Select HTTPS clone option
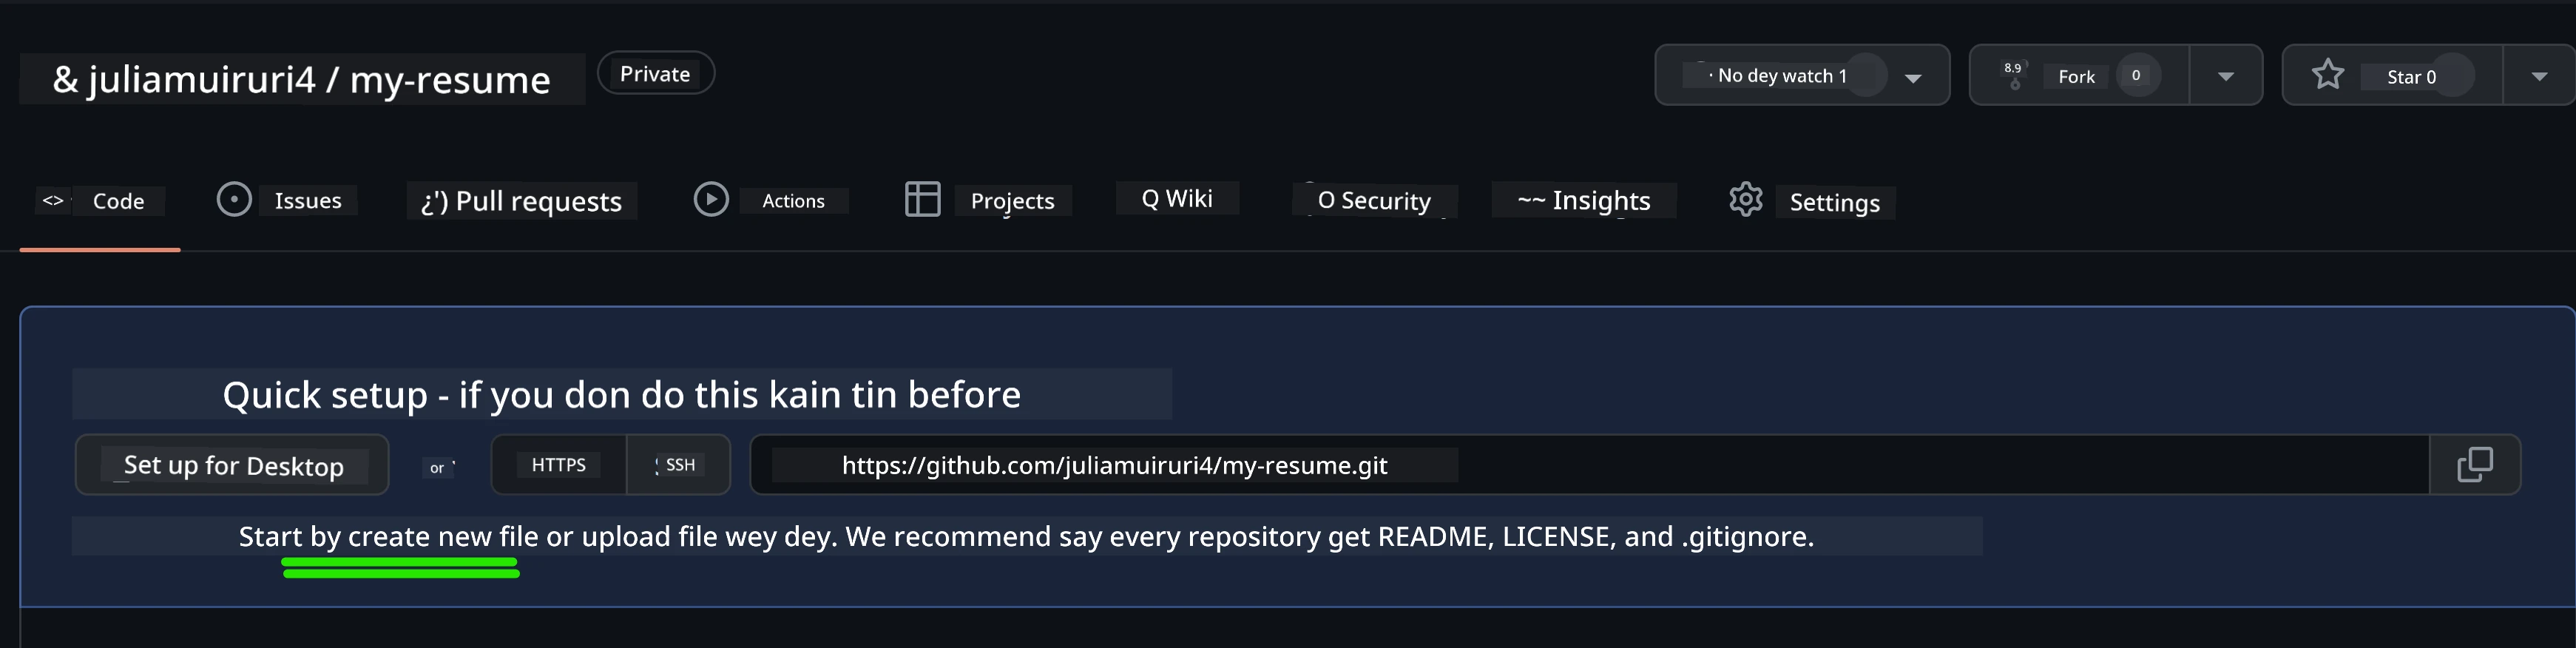This screenshot has height=648, width=2576. [559, 465]
